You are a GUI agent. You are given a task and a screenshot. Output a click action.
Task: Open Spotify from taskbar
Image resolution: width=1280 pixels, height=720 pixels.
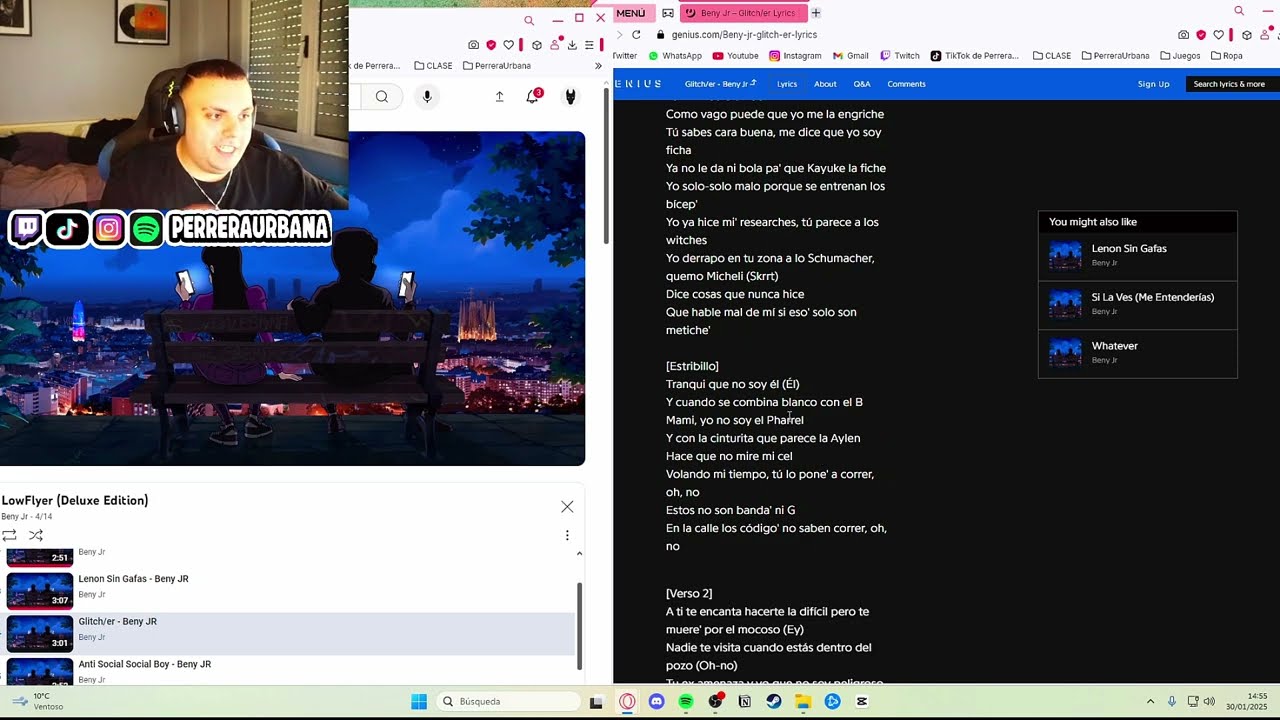click(x=686, y=702)
